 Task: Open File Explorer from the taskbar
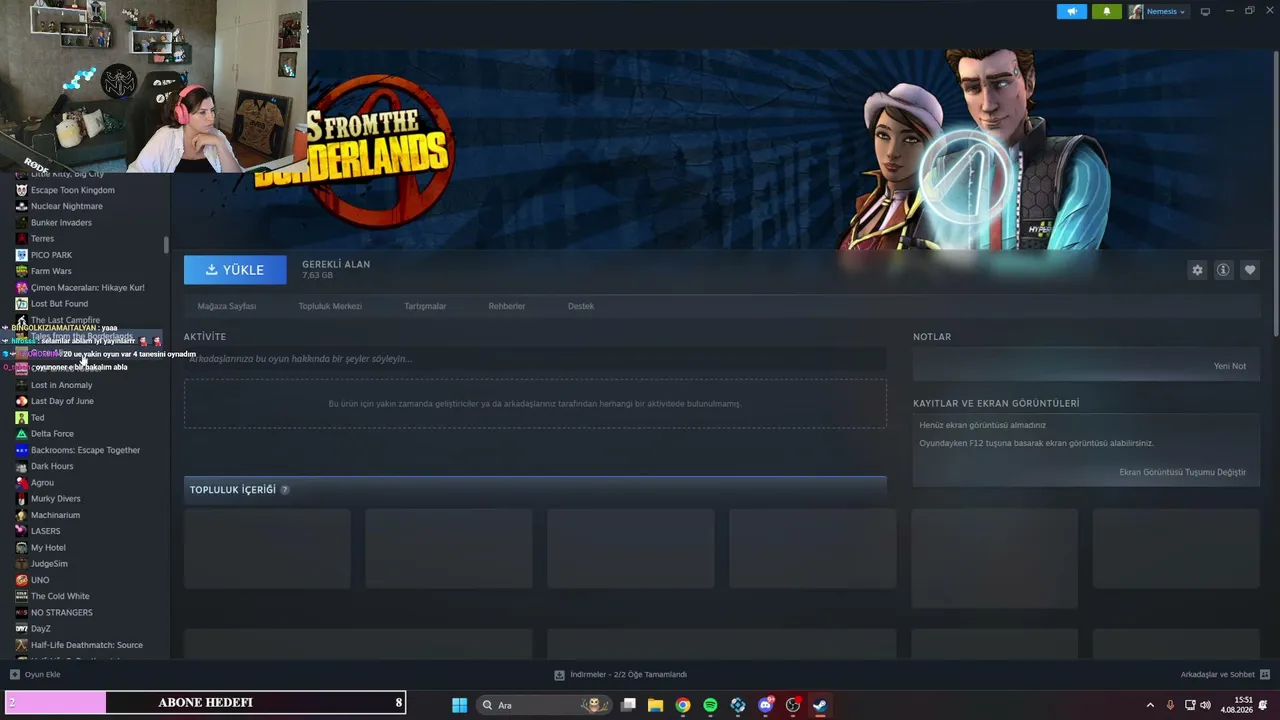tap(655, 705)
